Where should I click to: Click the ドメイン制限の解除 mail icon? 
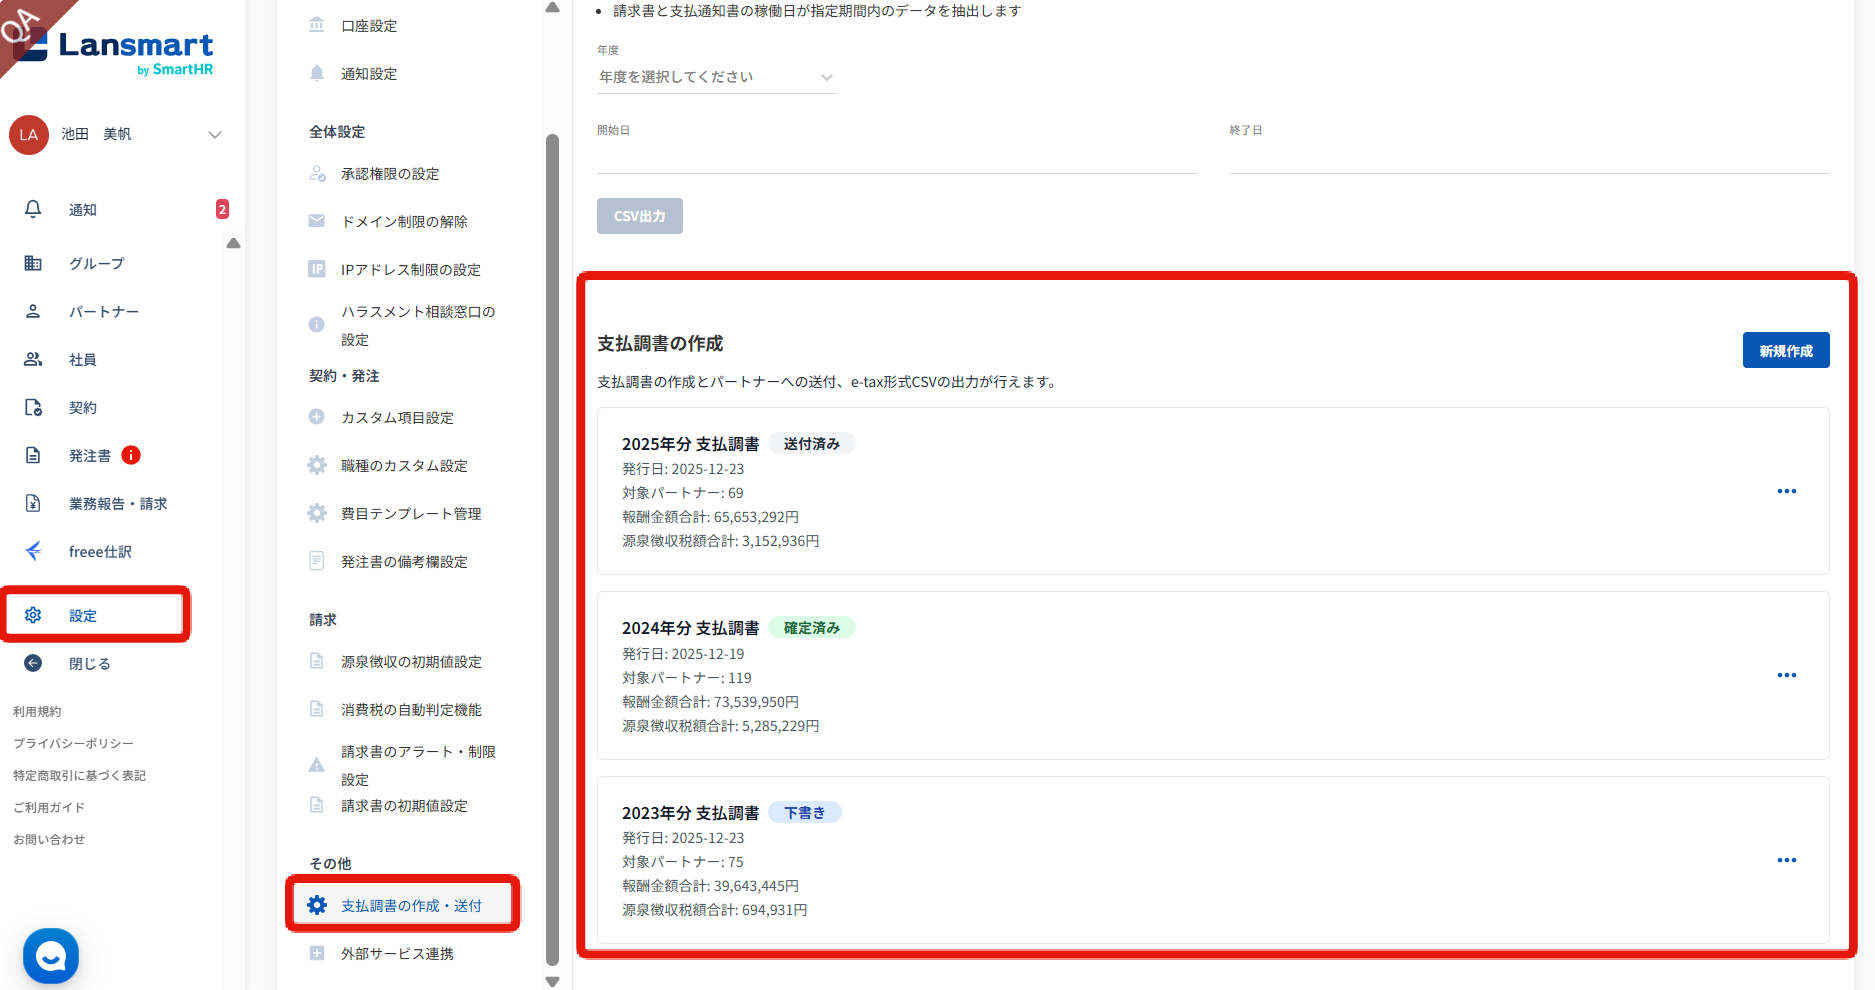317,221
